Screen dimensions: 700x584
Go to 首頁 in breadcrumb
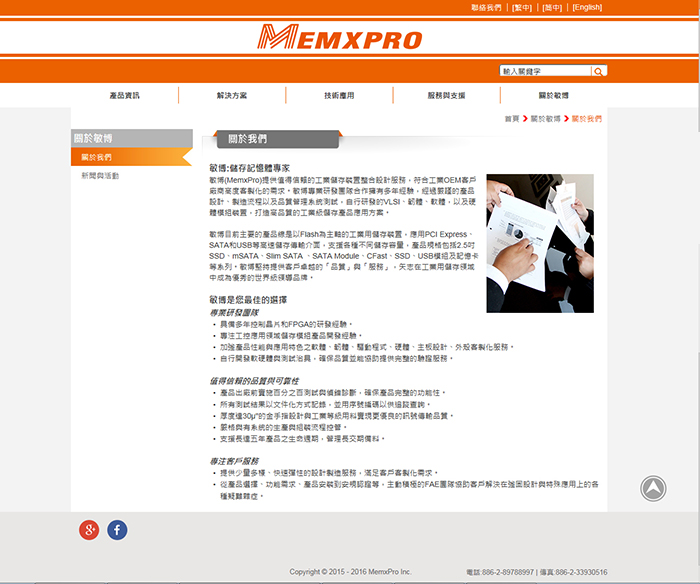pyautogui.click(x=512, y=119)
